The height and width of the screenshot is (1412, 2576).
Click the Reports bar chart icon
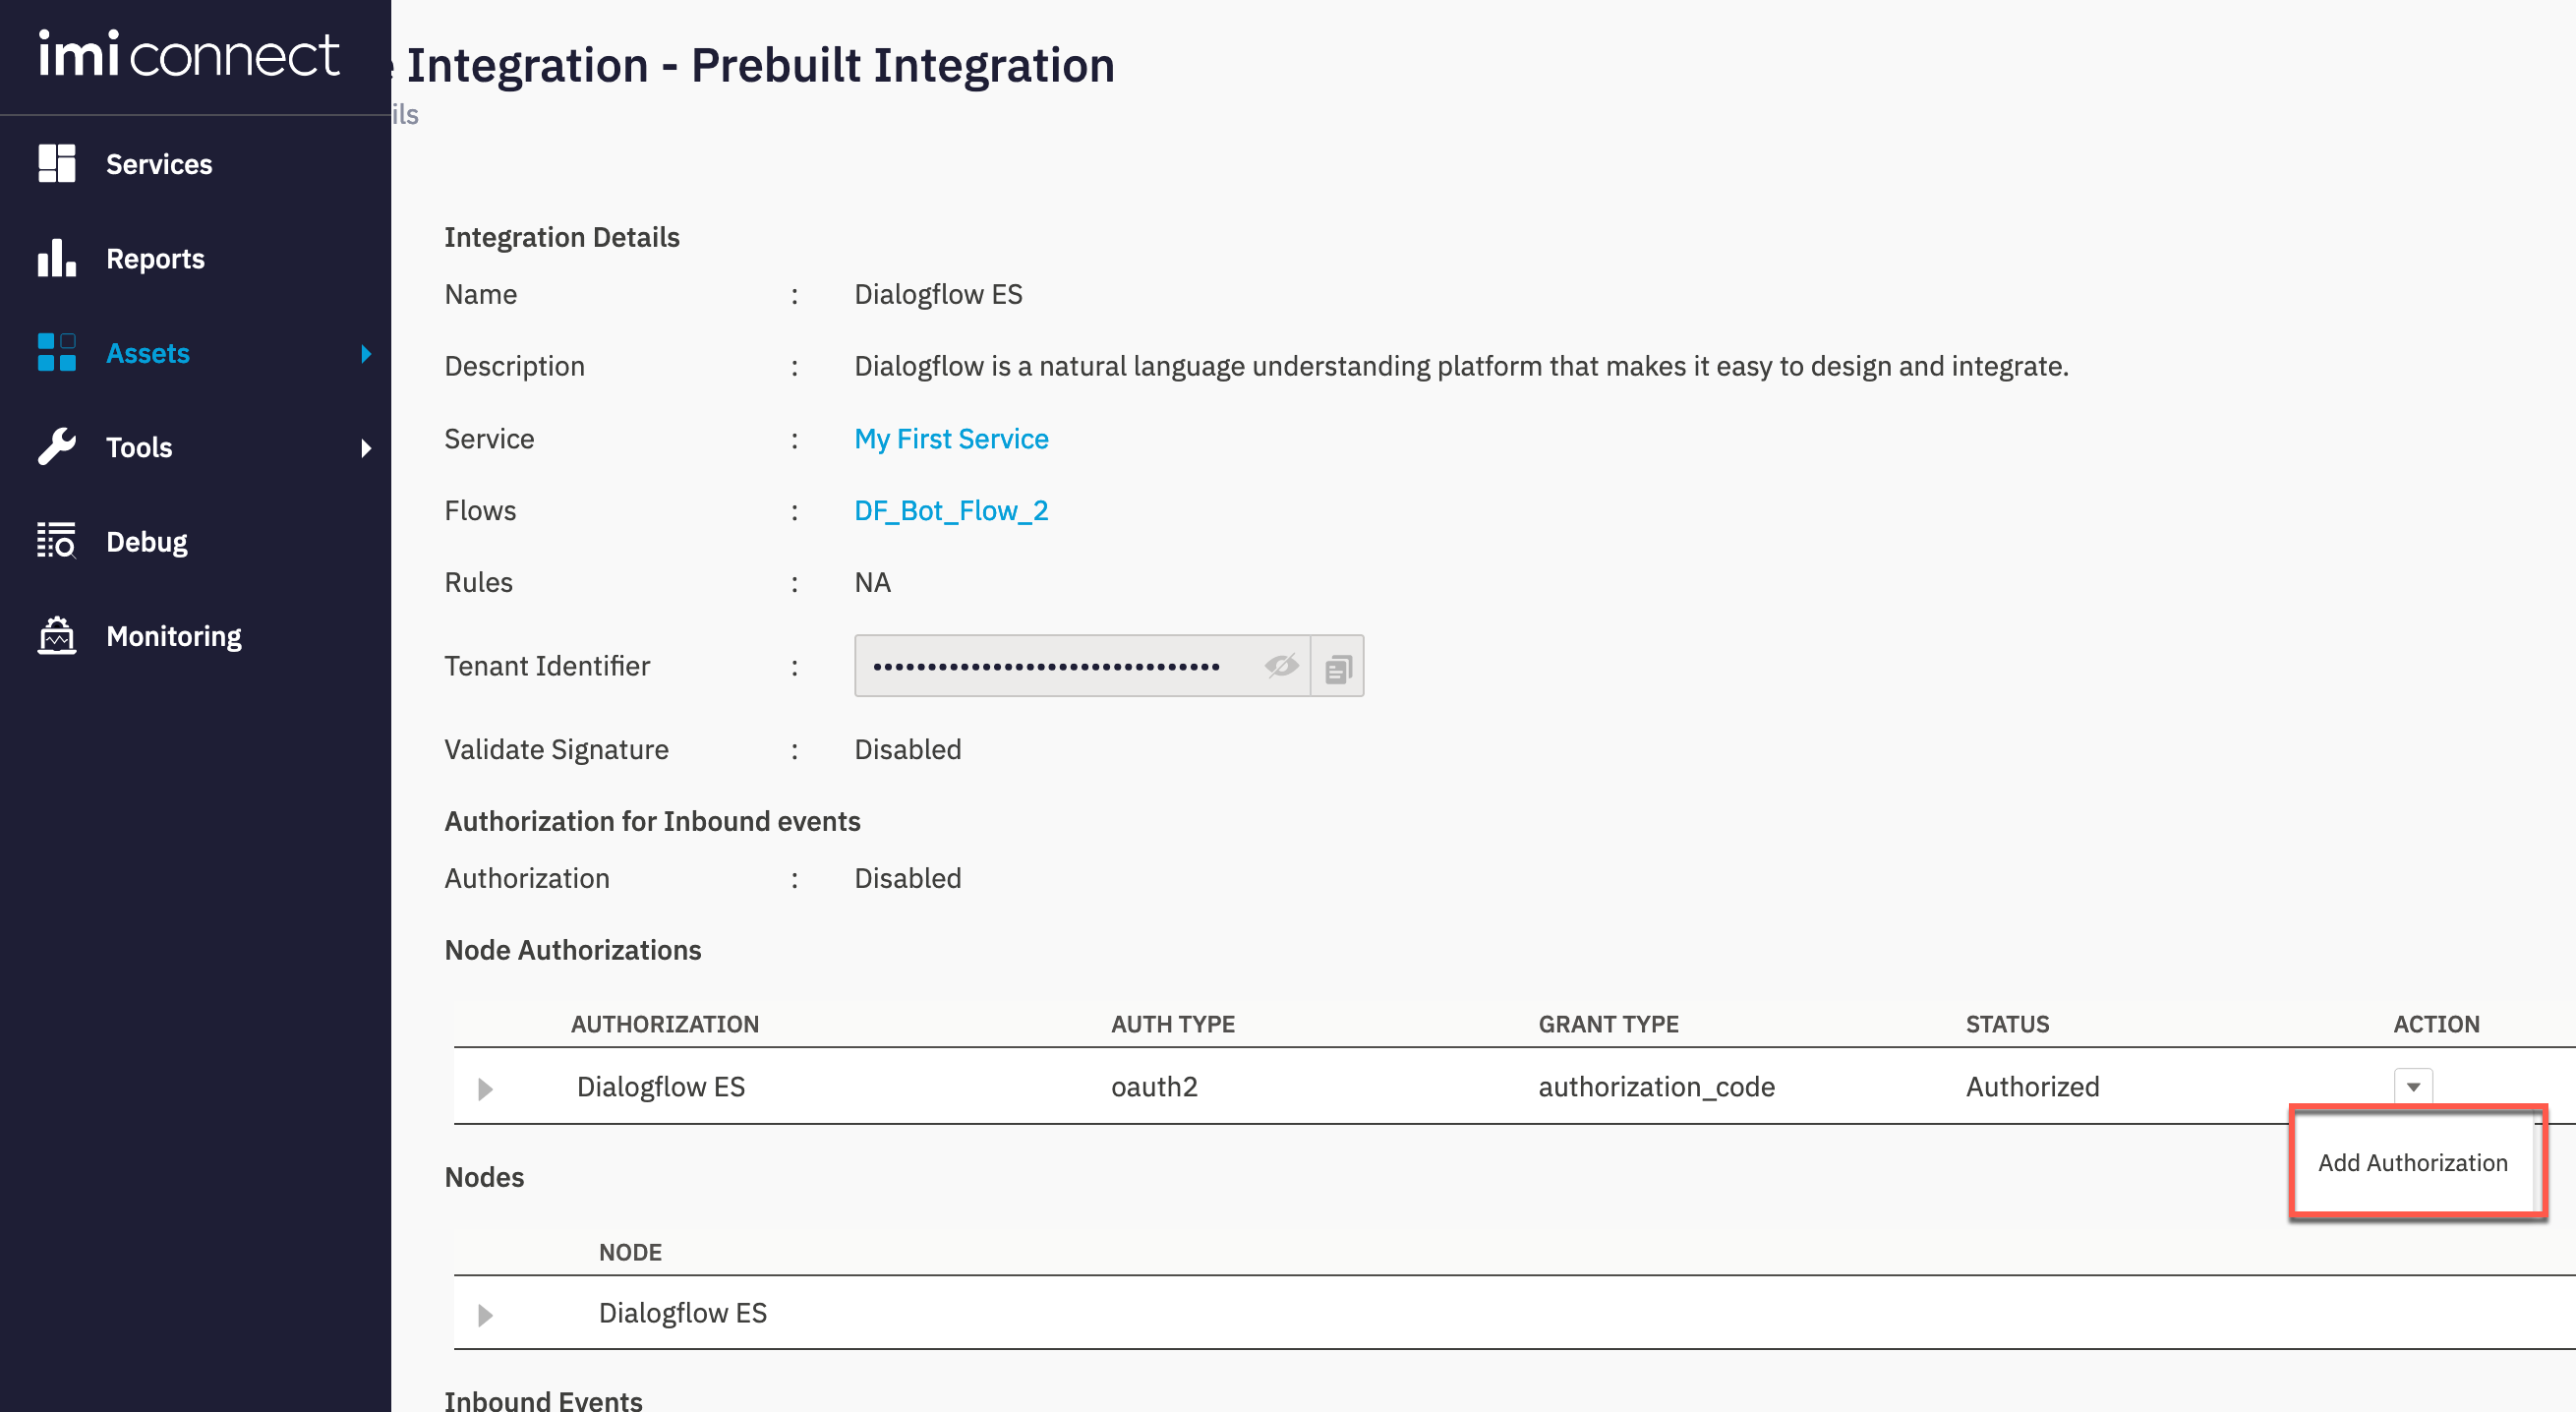click(x=57, y=258)
